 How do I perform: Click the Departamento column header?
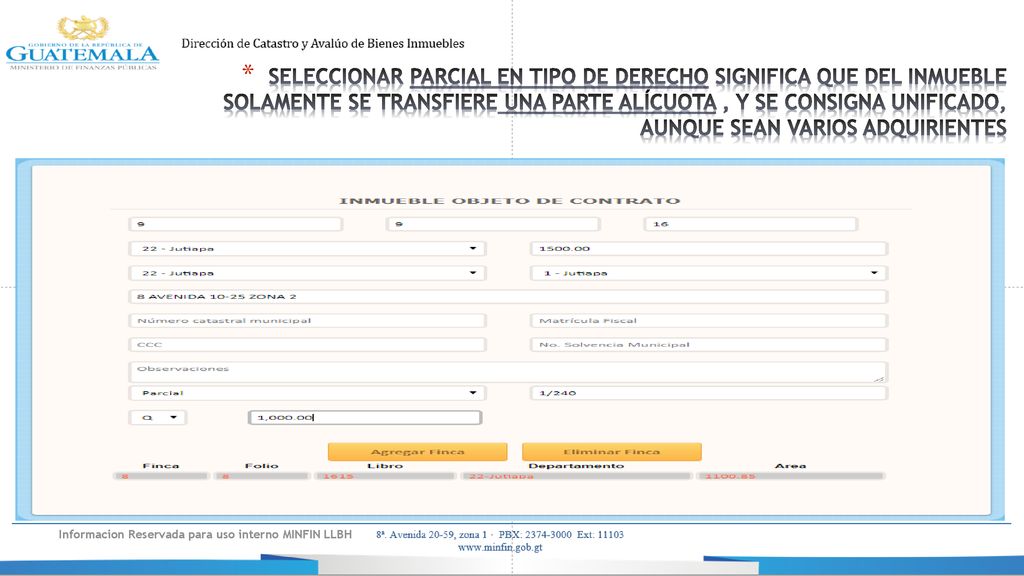click(x=576, y=466)
